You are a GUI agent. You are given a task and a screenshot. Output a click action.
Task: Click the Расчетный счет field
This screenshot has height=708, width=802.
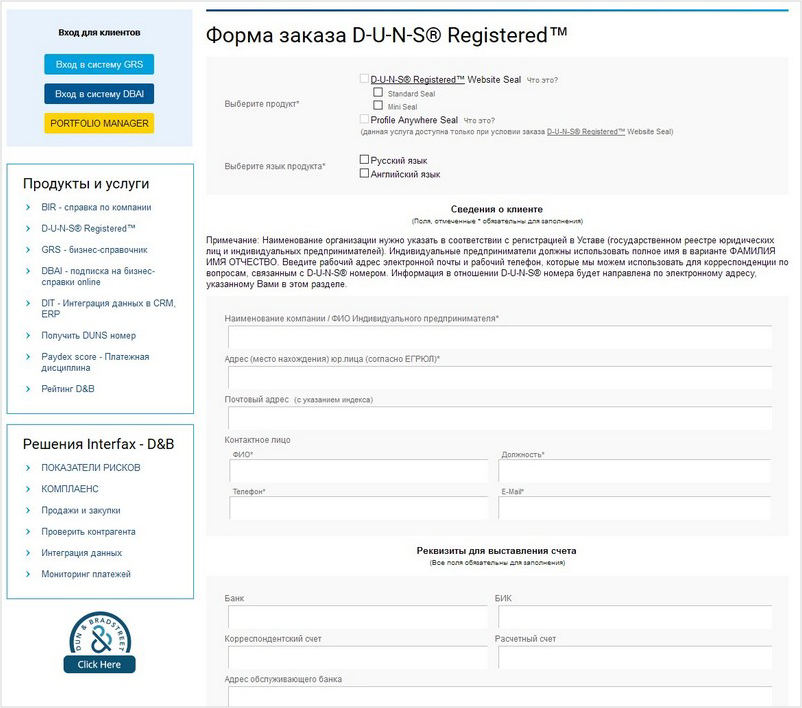click(635, 657)
